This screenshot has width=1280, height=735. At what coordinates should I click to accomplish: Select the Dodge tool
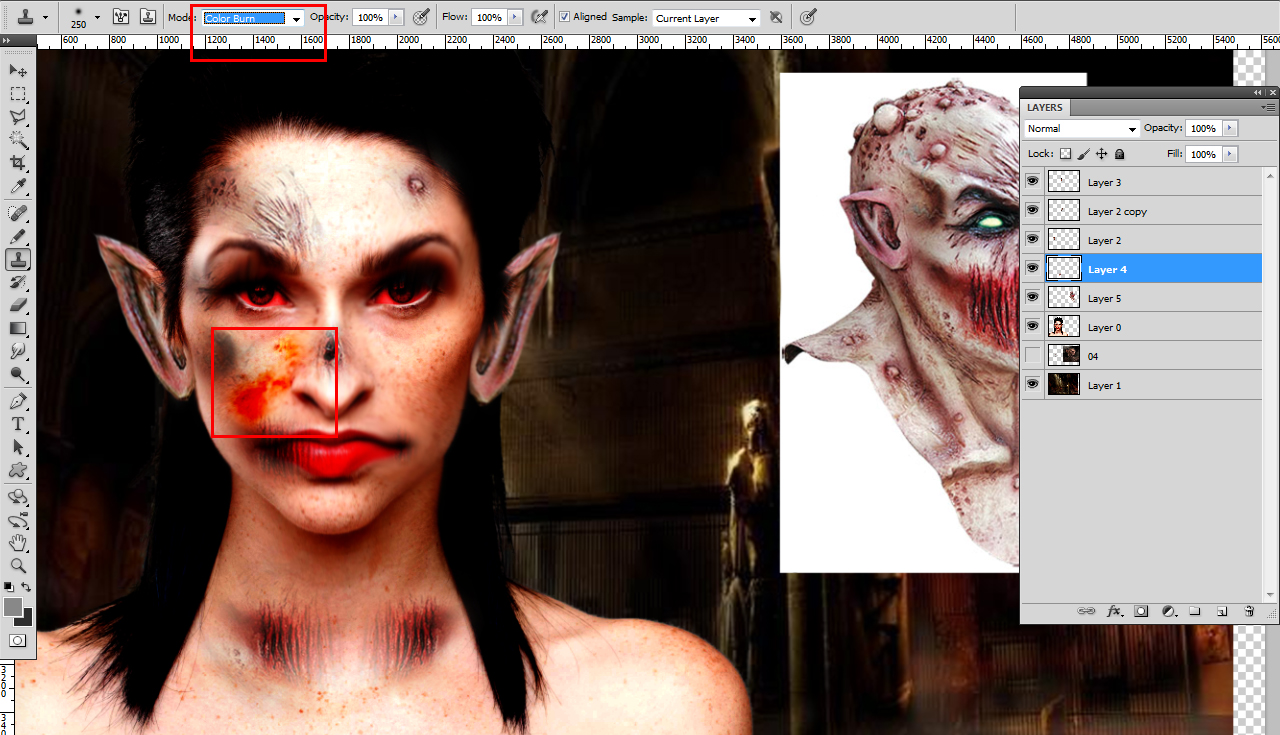click(18, 375)
